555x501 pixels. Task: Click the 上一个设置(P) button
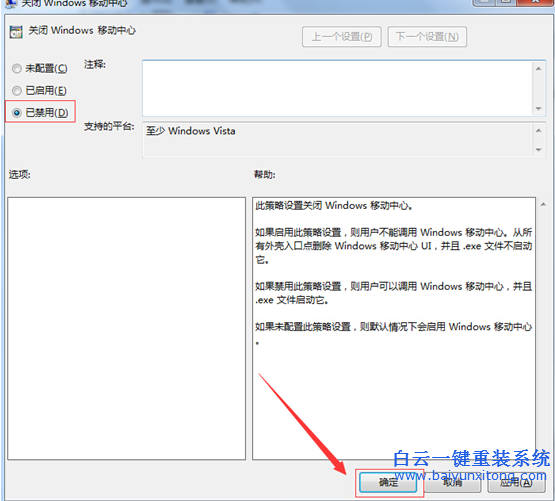[342, 36]
